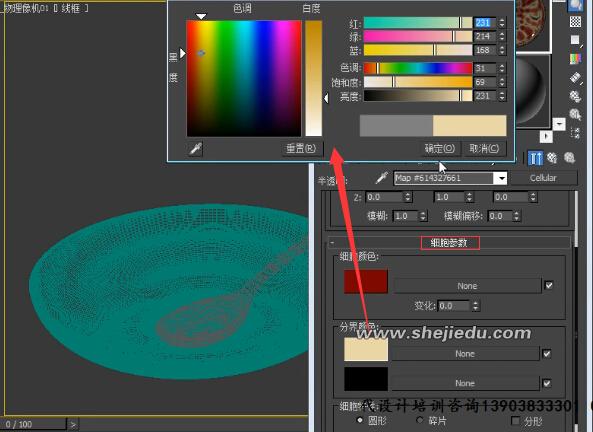Click the Select by Material icon
This screenshot has width=593, height=432.
575,114
